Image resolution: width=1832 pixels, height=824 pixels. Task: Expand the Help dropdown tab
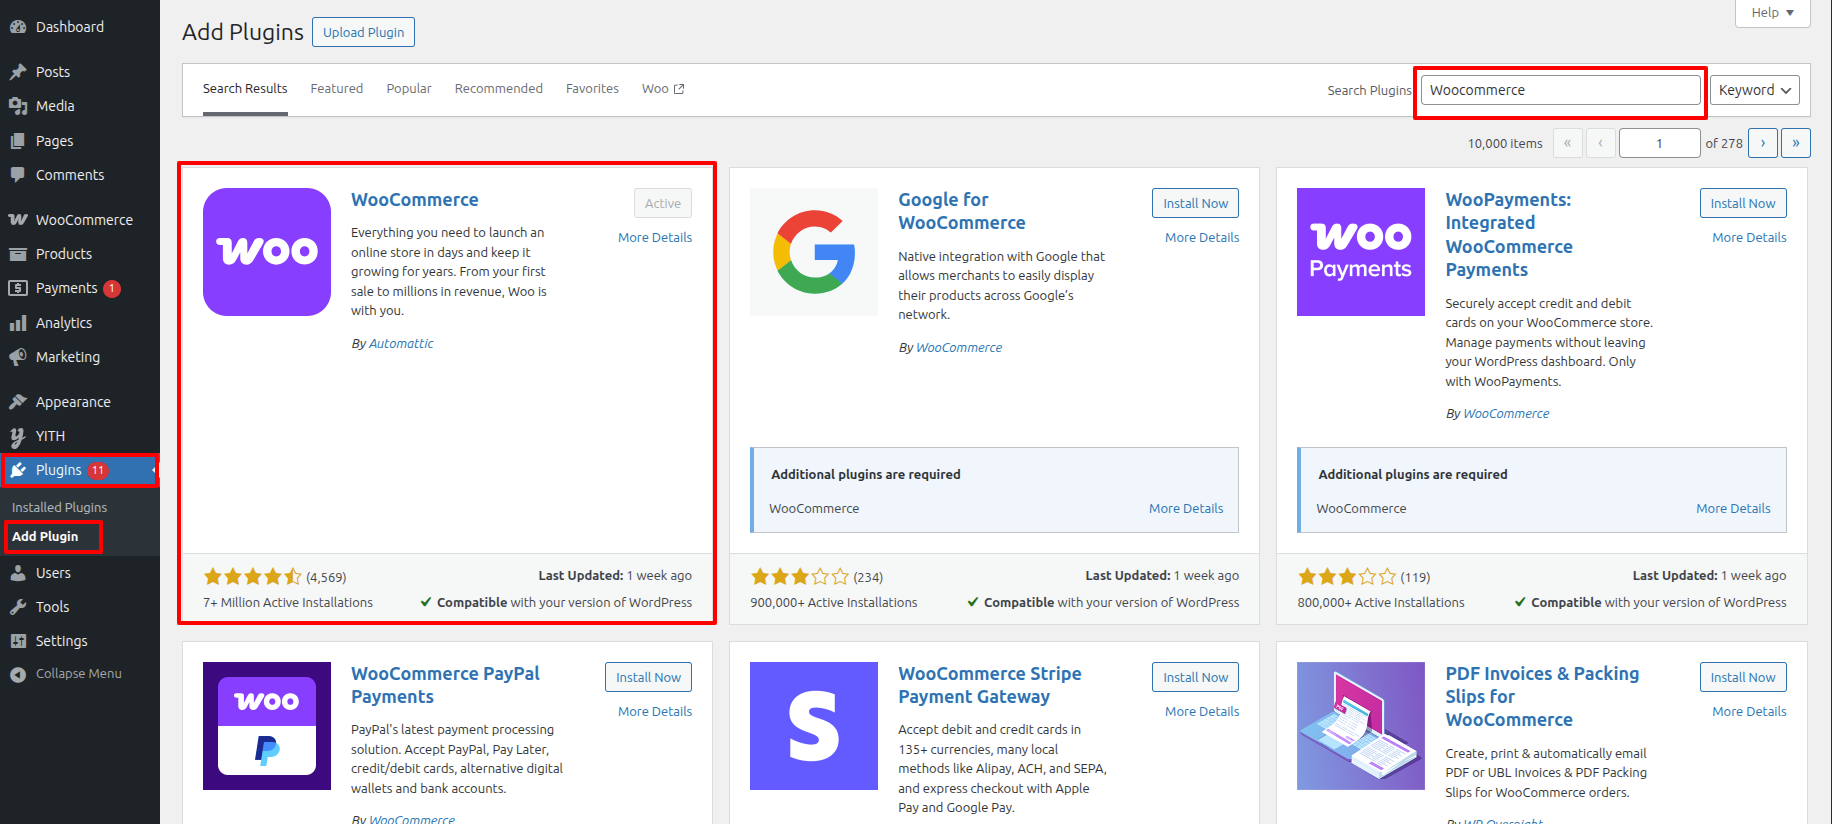(1773, 13)
